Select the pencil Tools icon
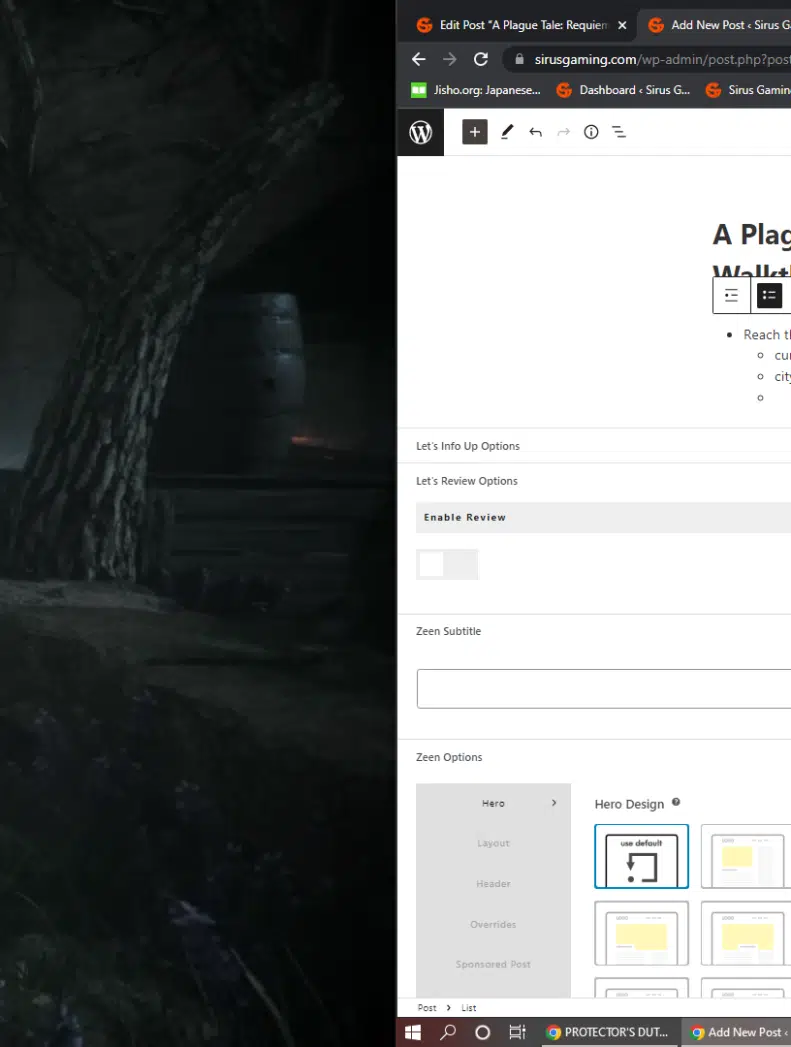This screenshot has width=791, height=1047. pos(507,132)
